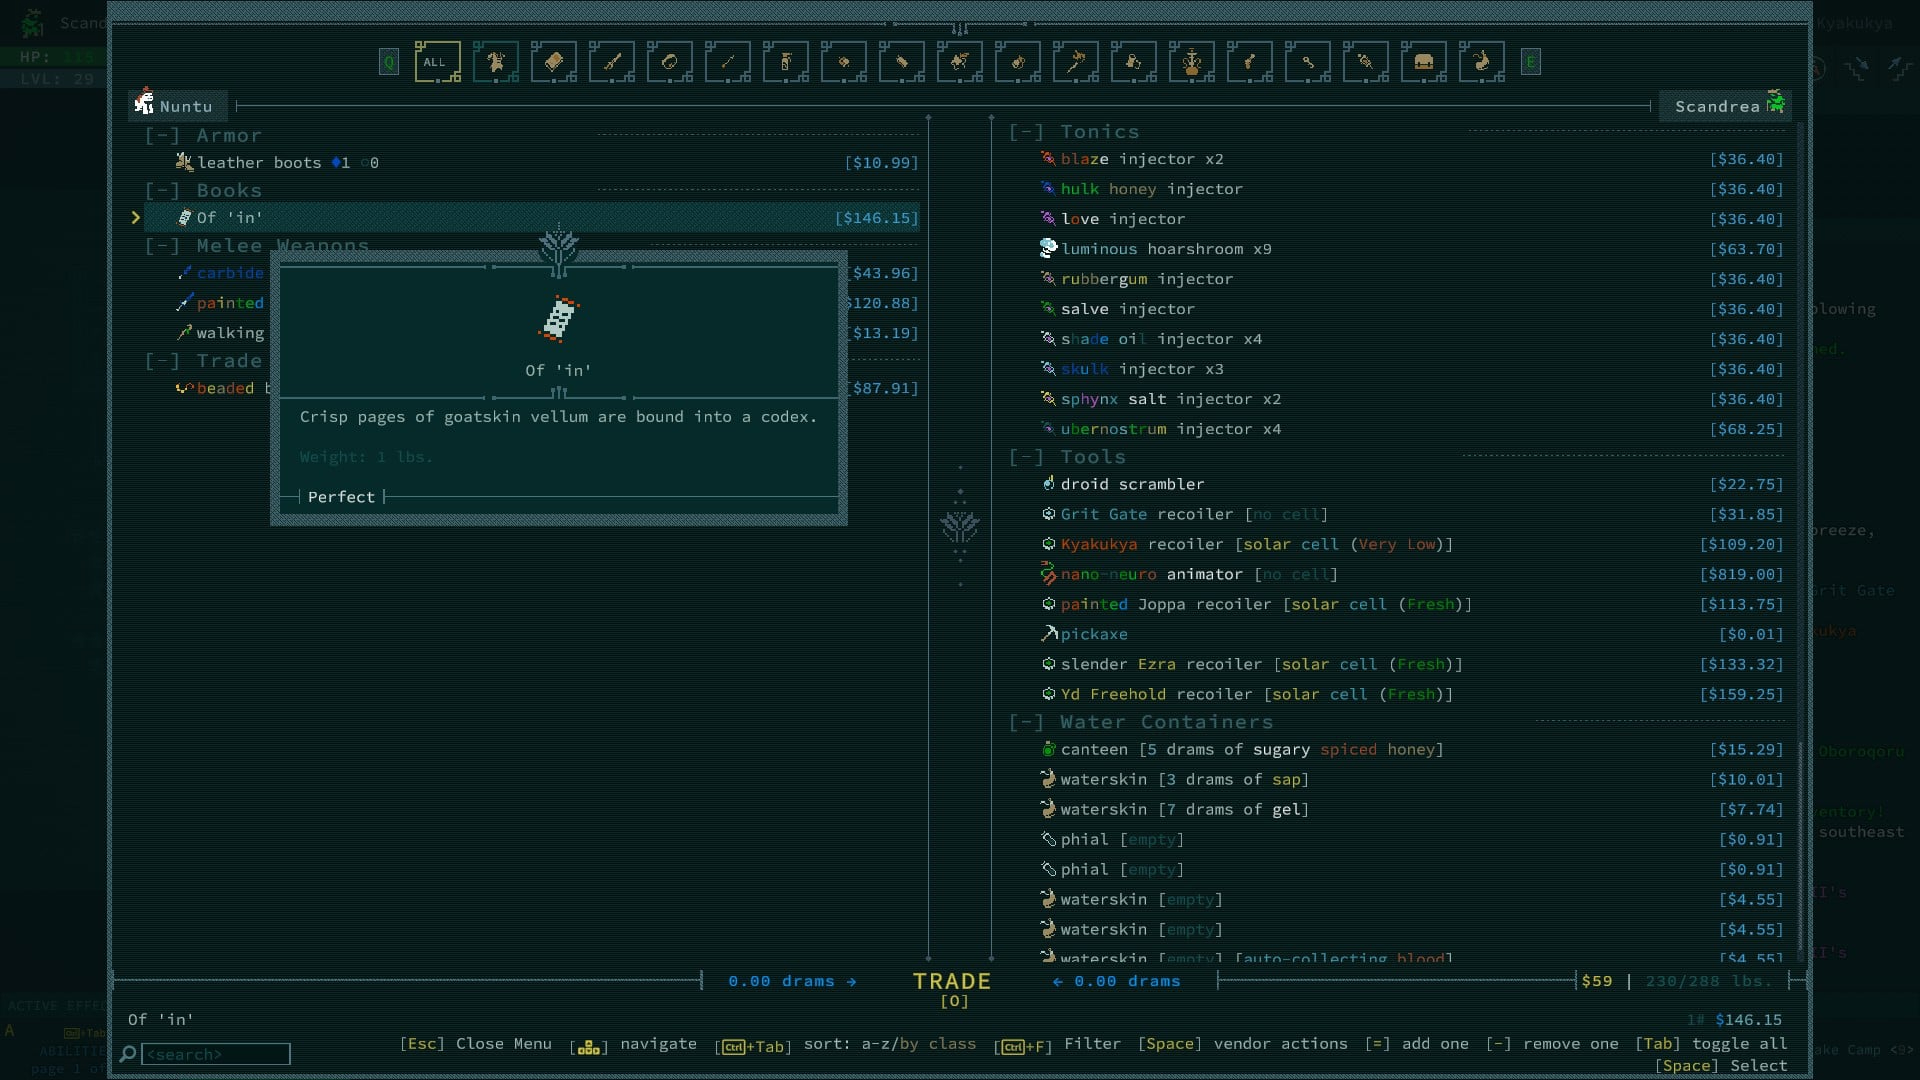The image size is (1920, 1080).
Task: Toggle the pickaxe item for trade
Action: pos(1094,634)
